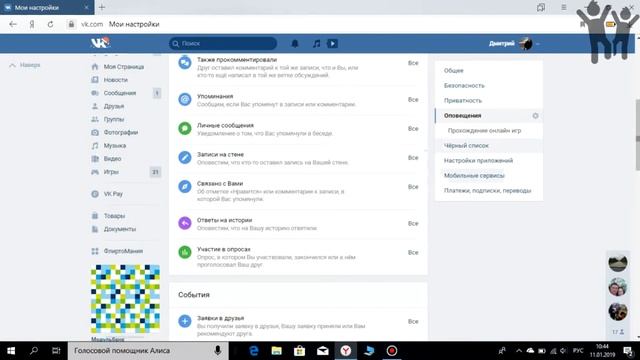Click the 'Заявки в друзья' plus icon
This screenshot has width=640, height=360.
coord(184,321)
